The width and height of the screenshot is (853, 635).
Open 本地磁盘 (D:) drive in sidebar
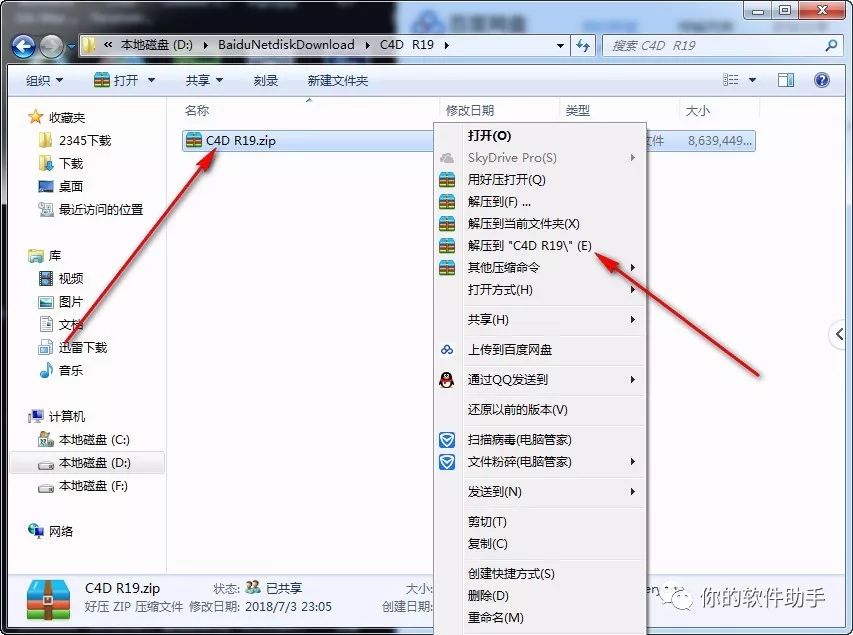87,463
